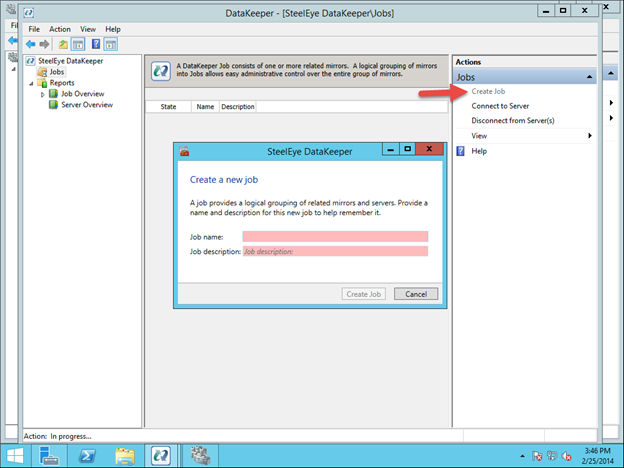
Task: Click the Forward arrow toolbar icon
Action: (x=44, y=45)
